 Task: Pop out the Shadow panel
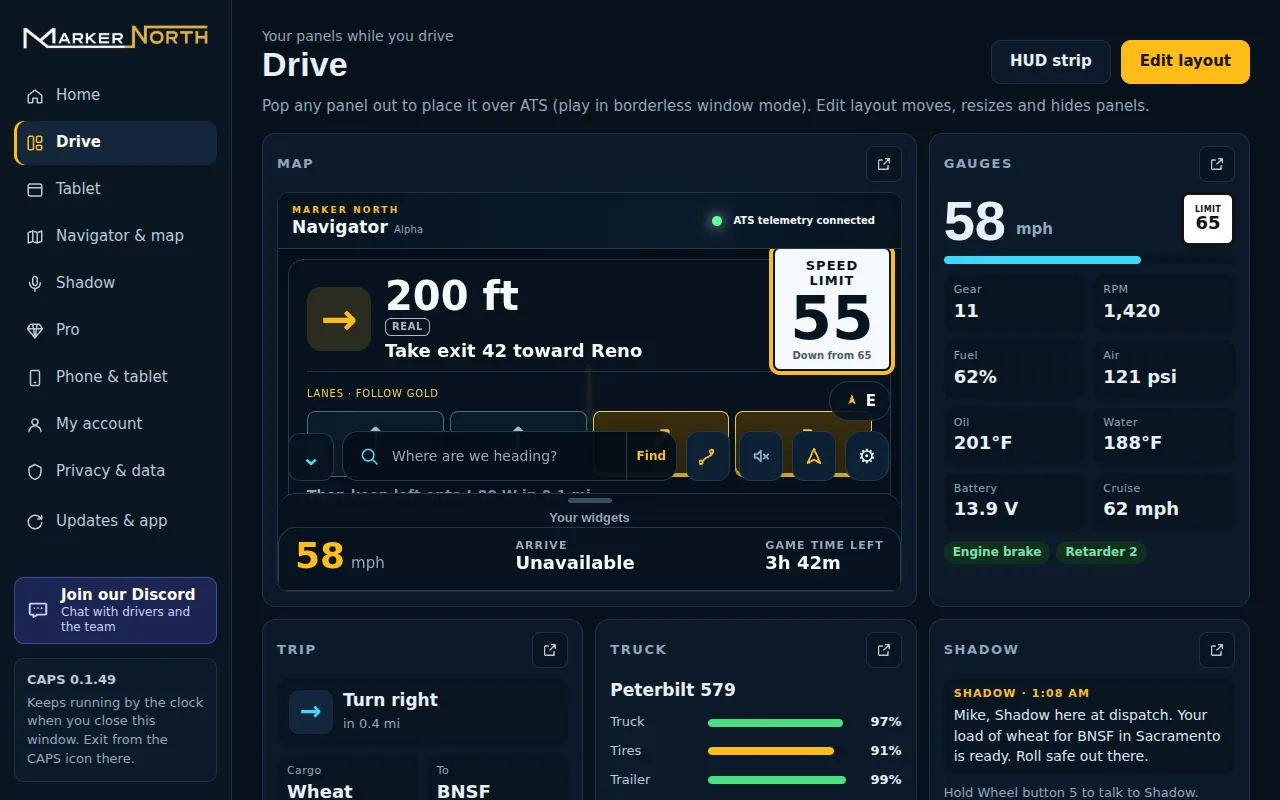1216,650
